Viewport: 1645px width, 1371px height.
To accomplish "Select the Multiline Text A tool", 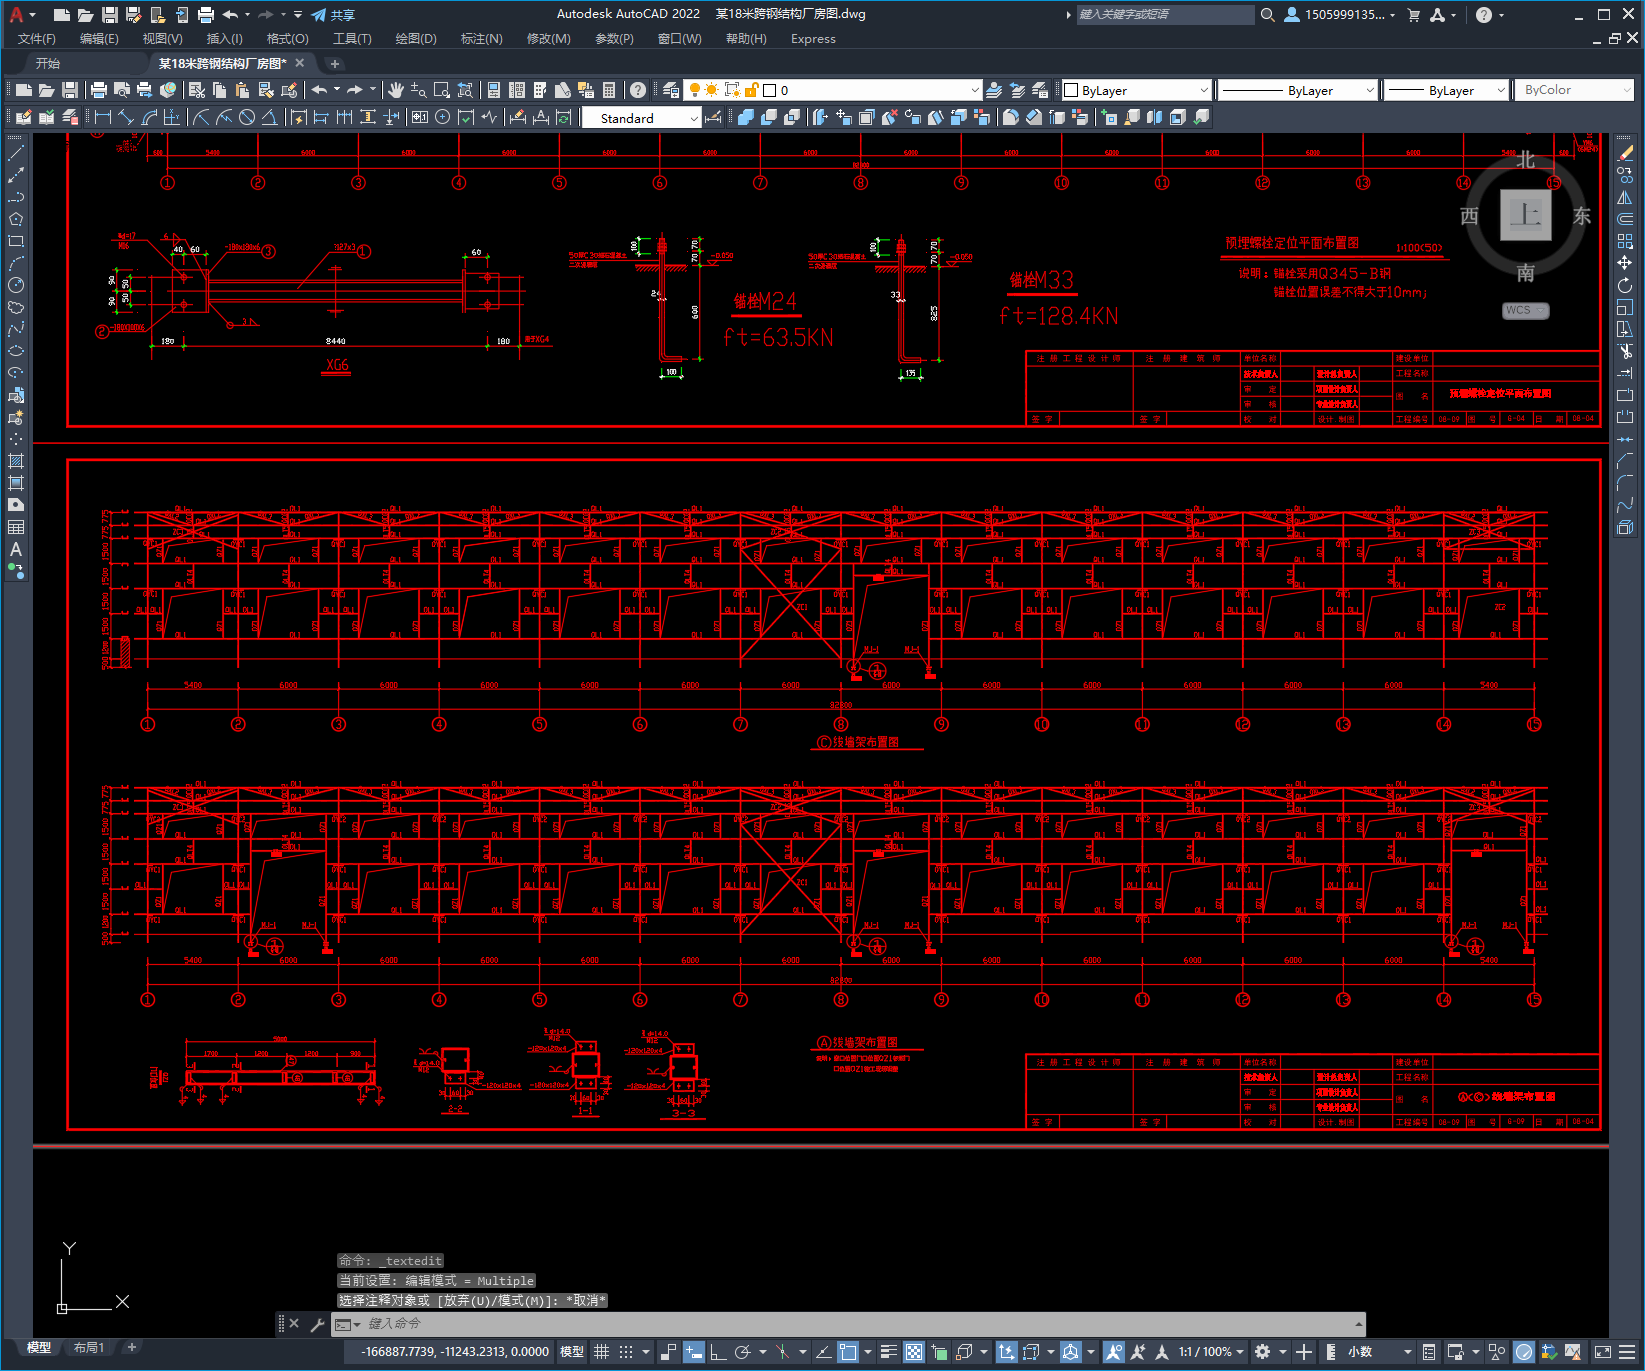I will [x=16, y=549].
